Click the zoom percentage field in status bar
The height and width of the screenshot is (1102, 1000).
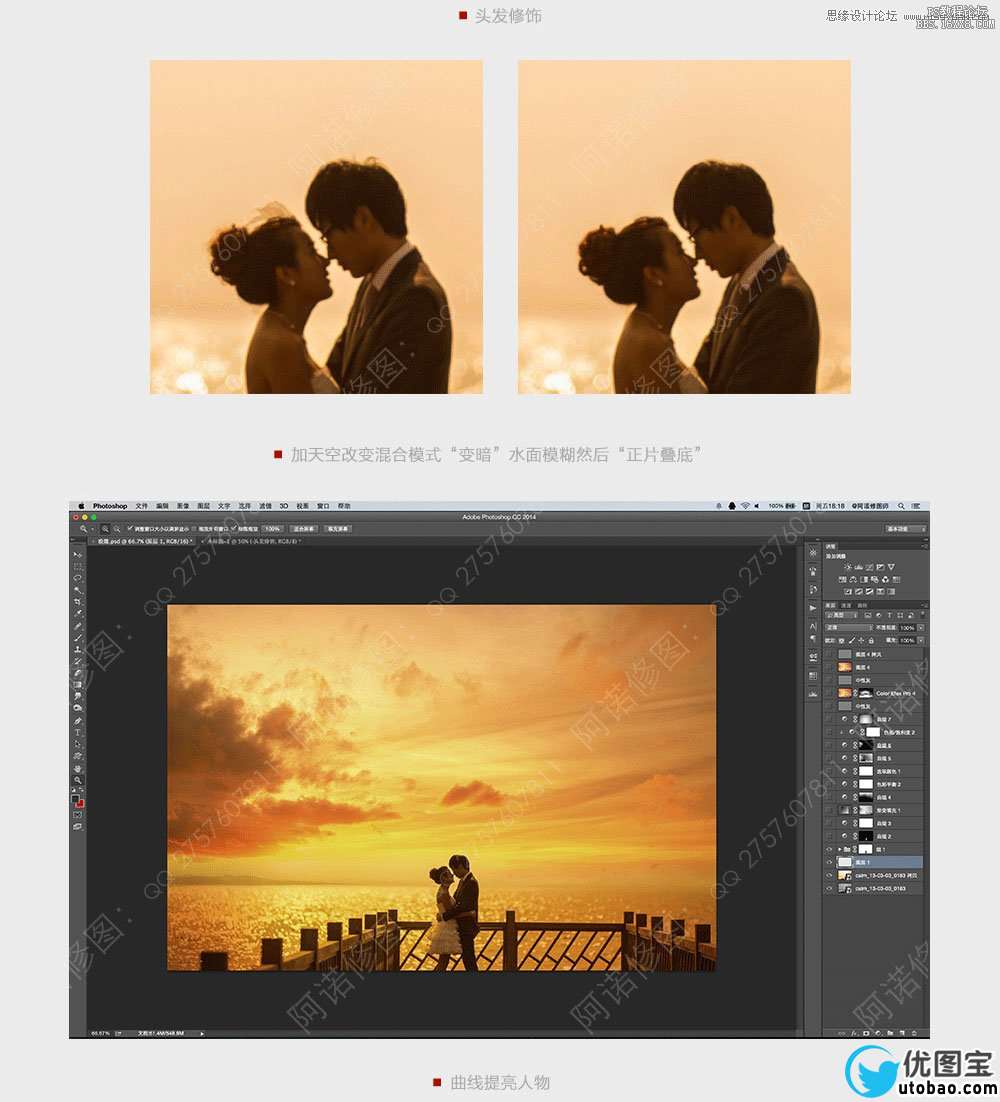pyautogui.click(x=98, y=1033)
